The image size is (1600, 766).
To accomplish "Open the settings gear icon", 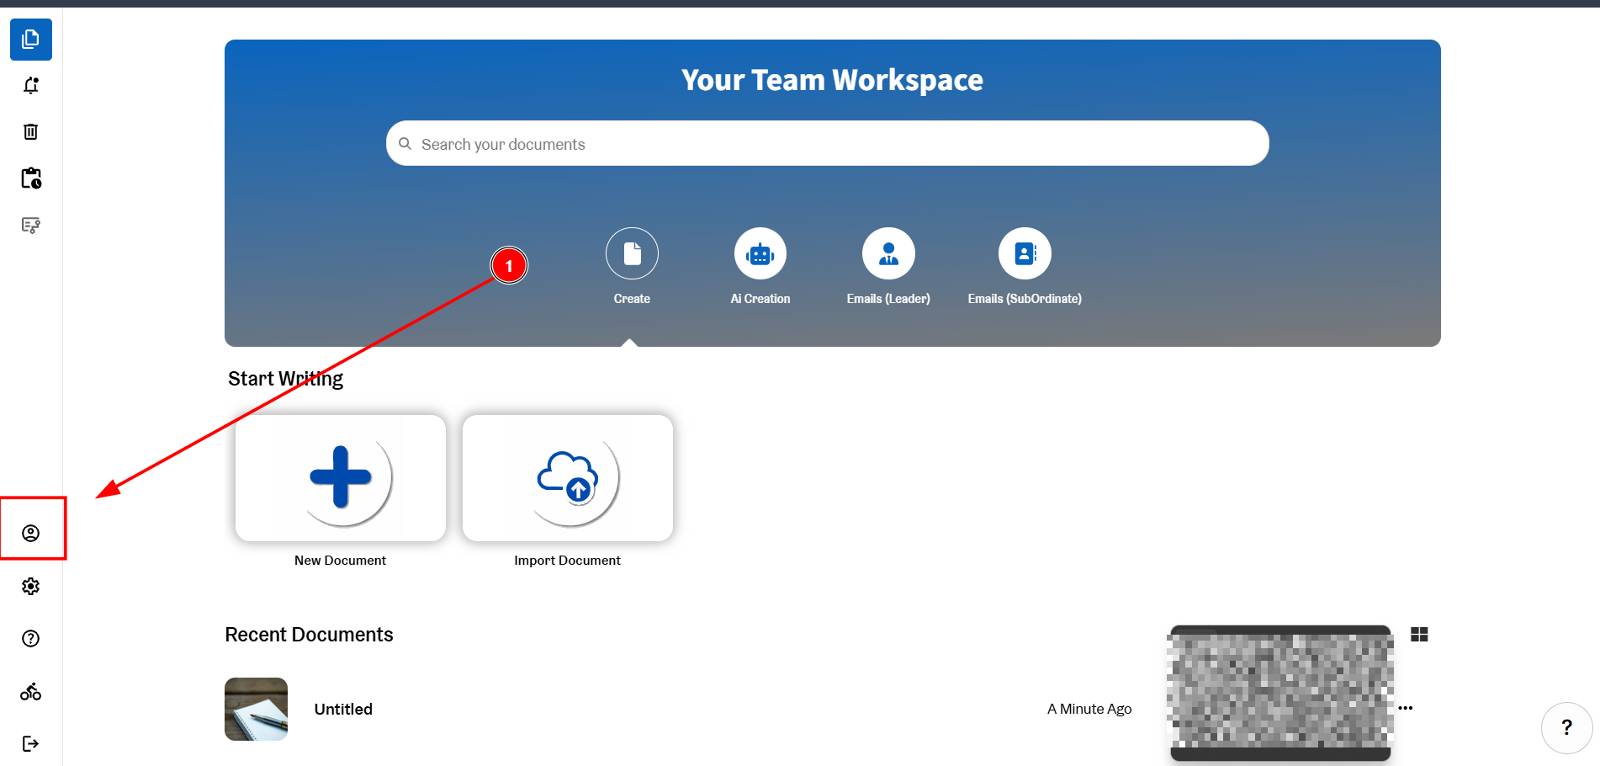I will point(31,586).
